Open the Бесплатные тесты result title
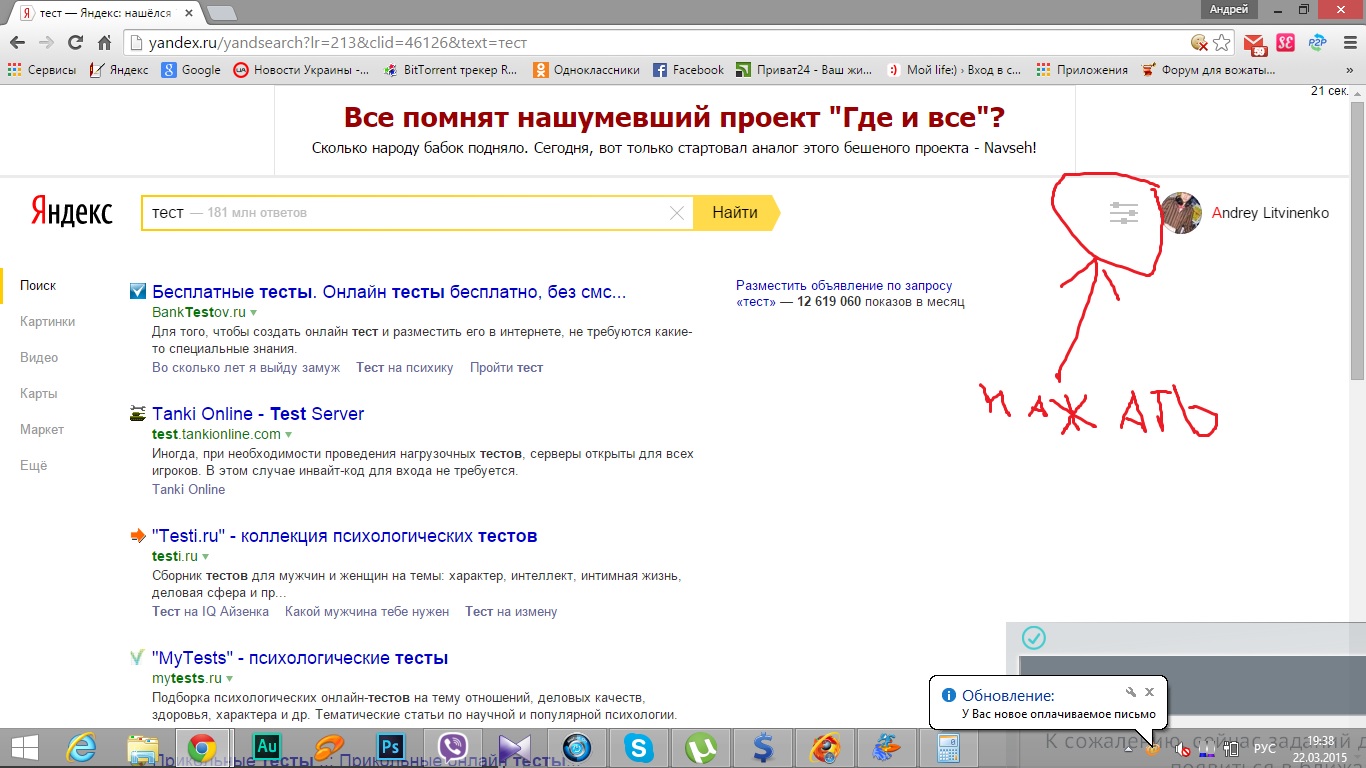1366x768 pixels. click(x=389, y=292)
